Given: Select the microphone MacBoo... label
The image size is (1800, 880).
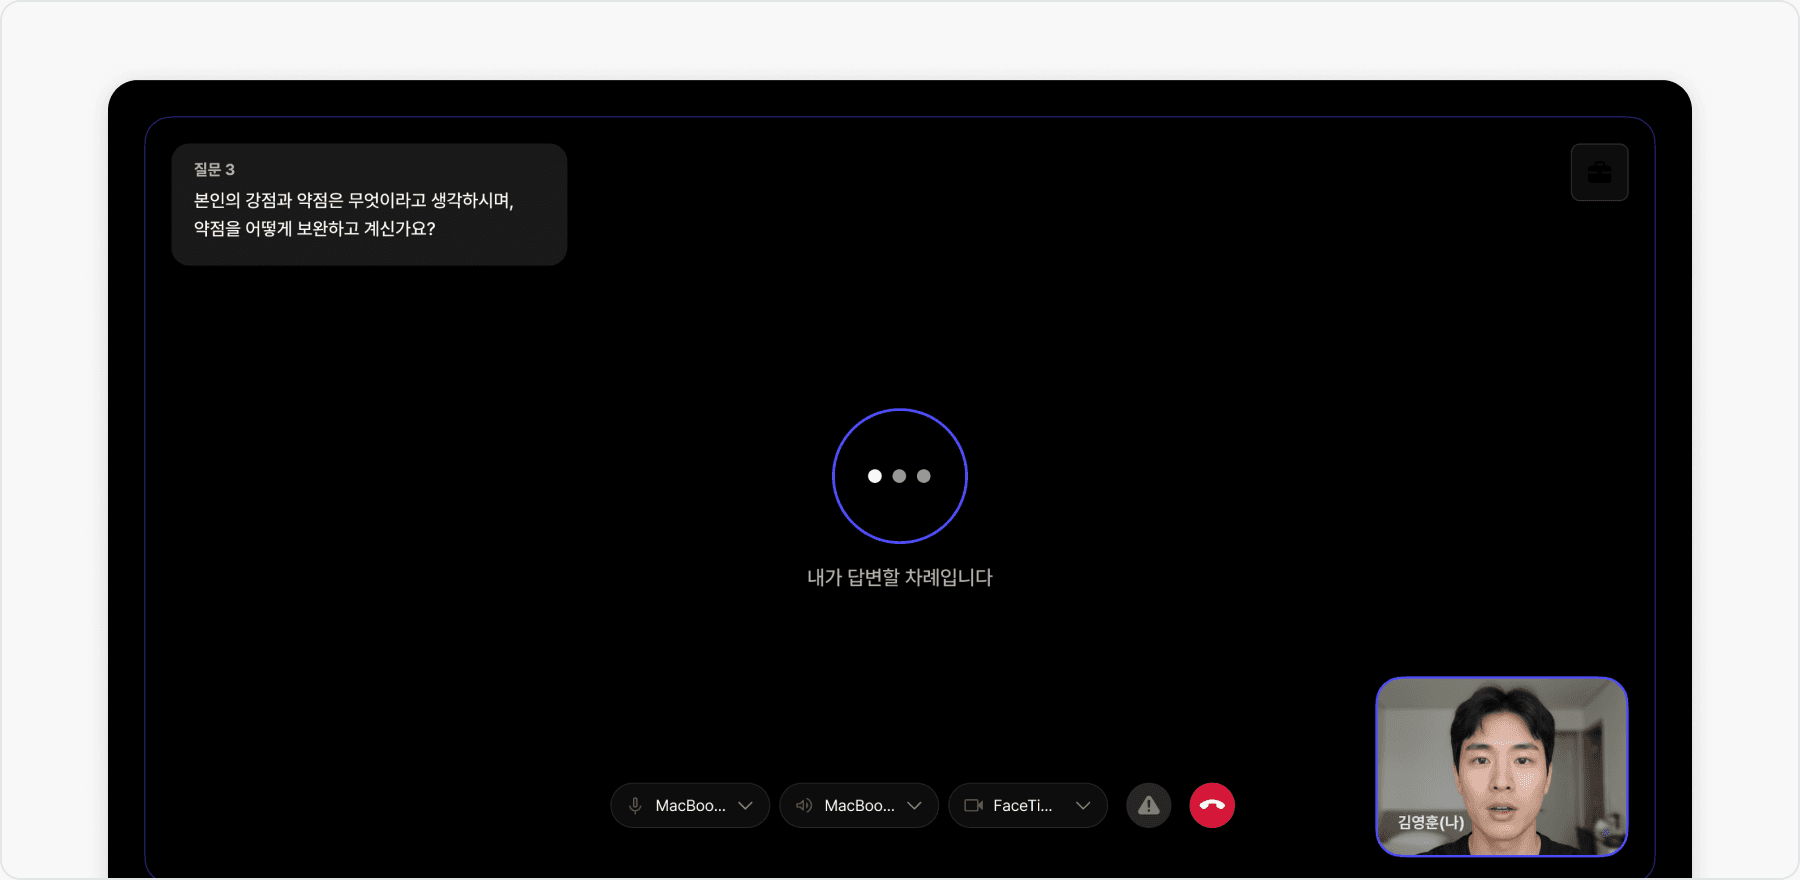Looking at the screenshot, I should pos(690,805).
